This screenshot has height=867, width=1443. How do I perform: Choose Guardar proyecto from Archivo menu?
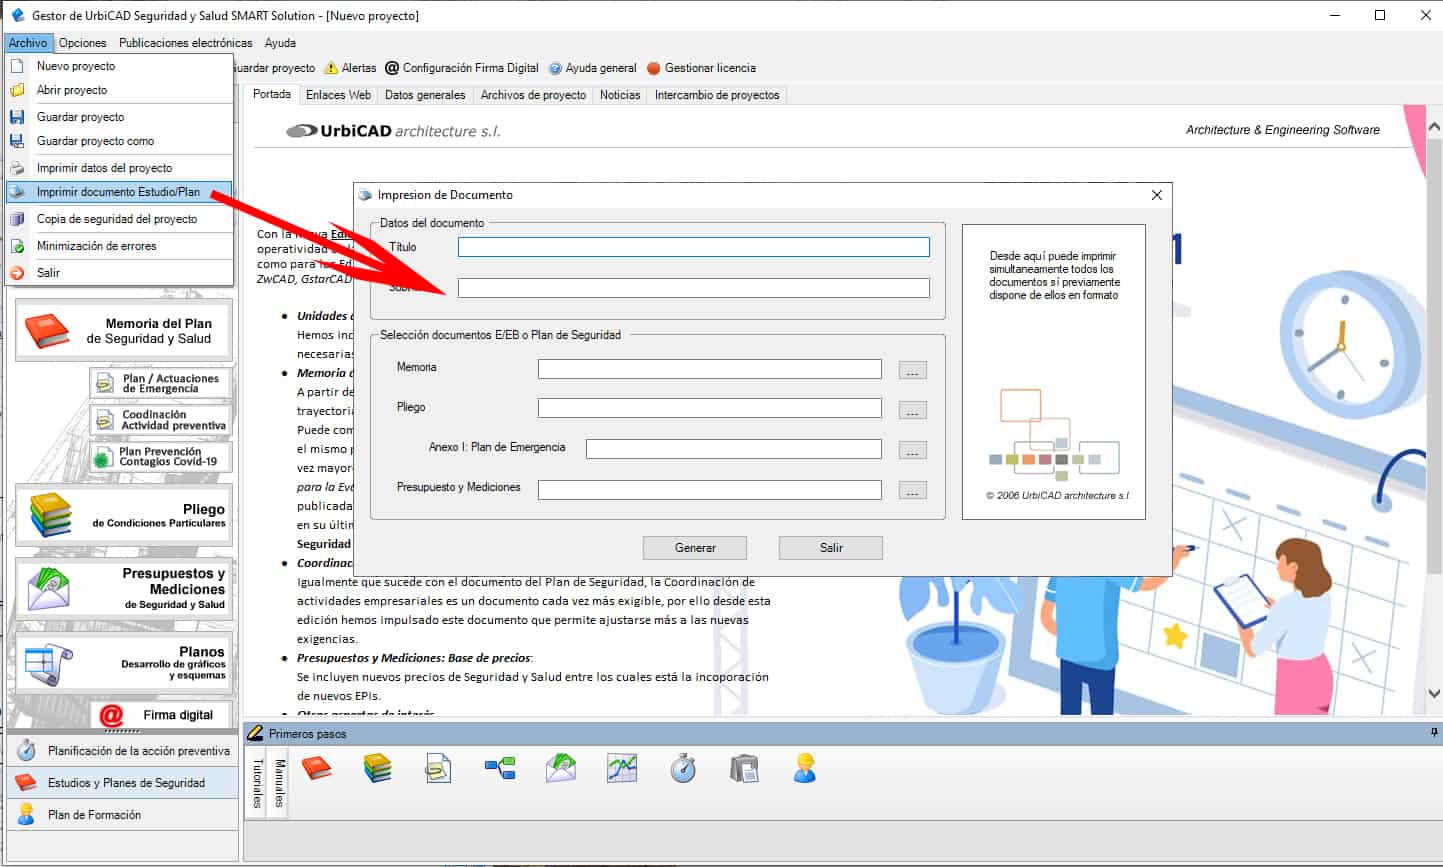click(x=119, y=117)
